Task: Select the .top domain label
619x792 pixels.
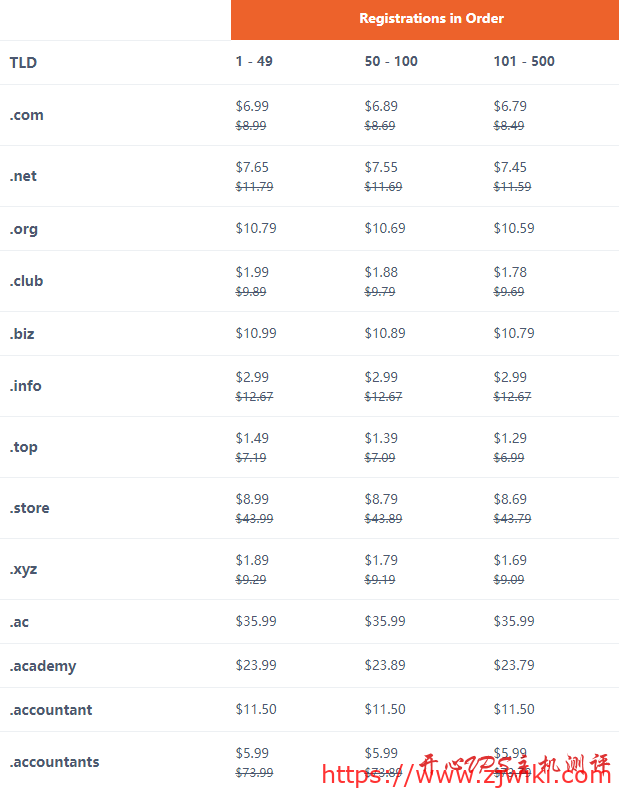Action: pos(24,447)
